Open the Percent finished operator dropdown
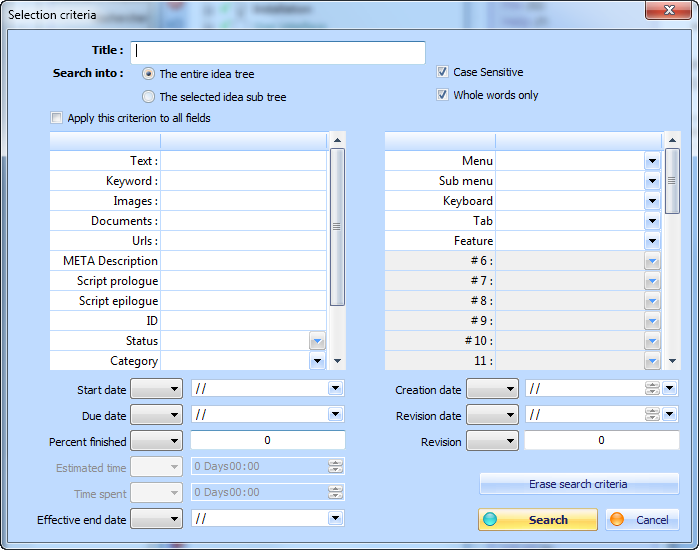 (156, 441)
